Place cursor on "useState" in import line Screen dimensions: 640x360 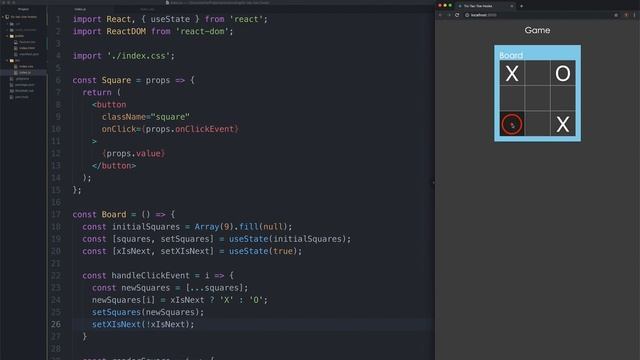[x=170, y=19]
